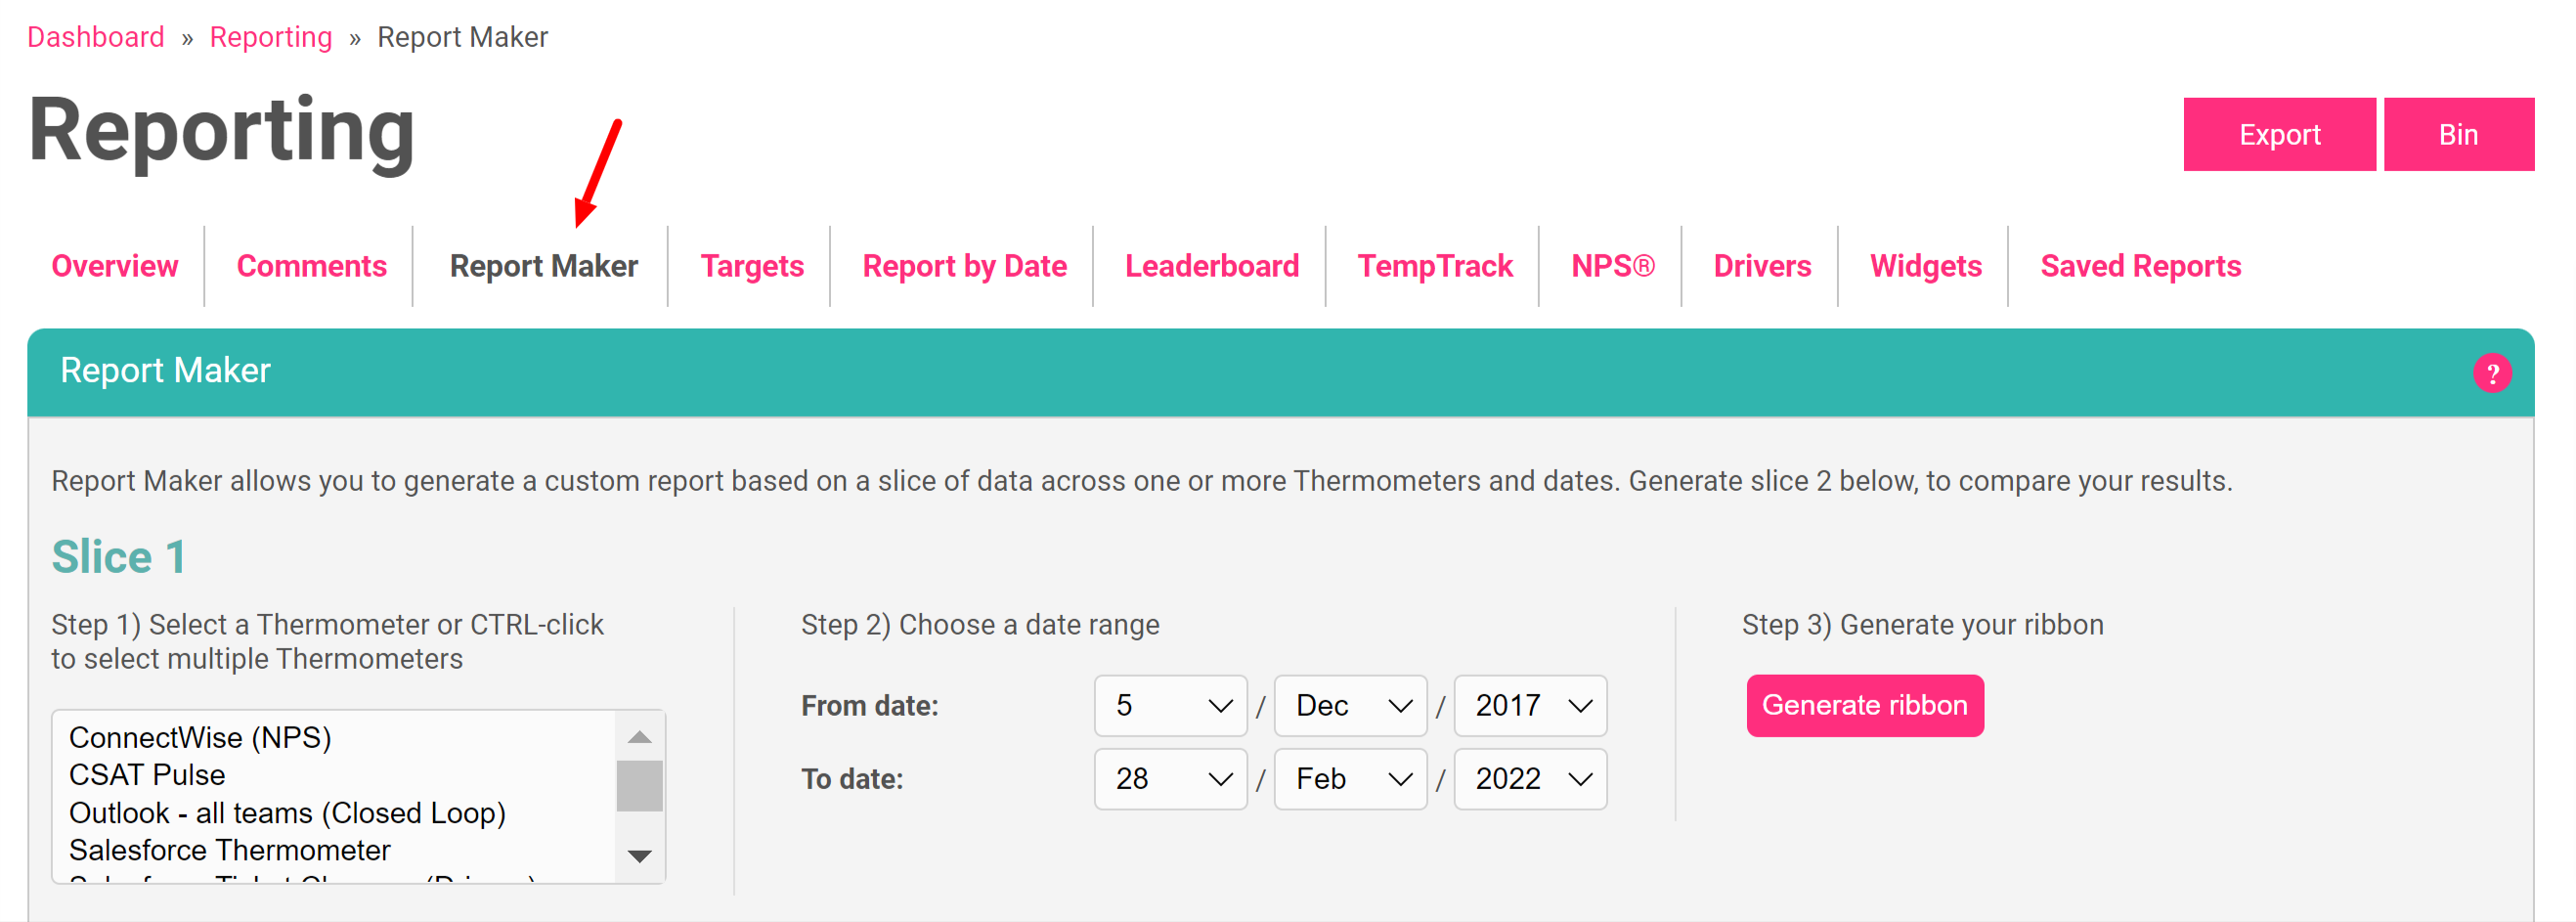This screenshot has width=2576, height=922.
Task: Select the TempTrack tab
Action: (x=1434, y=266)
